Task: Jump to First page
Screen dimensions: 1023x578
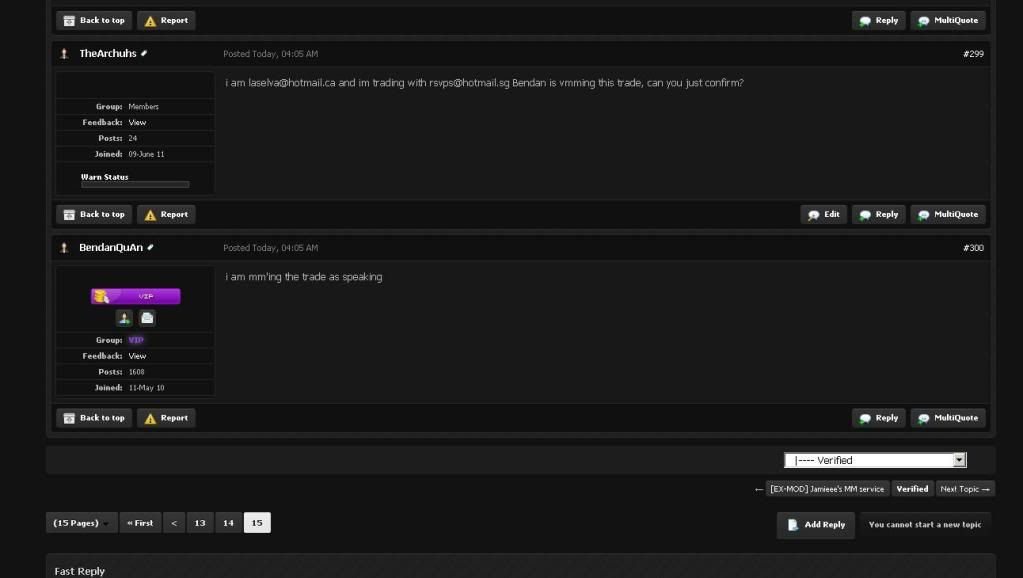Action: [x=140, y=523]
